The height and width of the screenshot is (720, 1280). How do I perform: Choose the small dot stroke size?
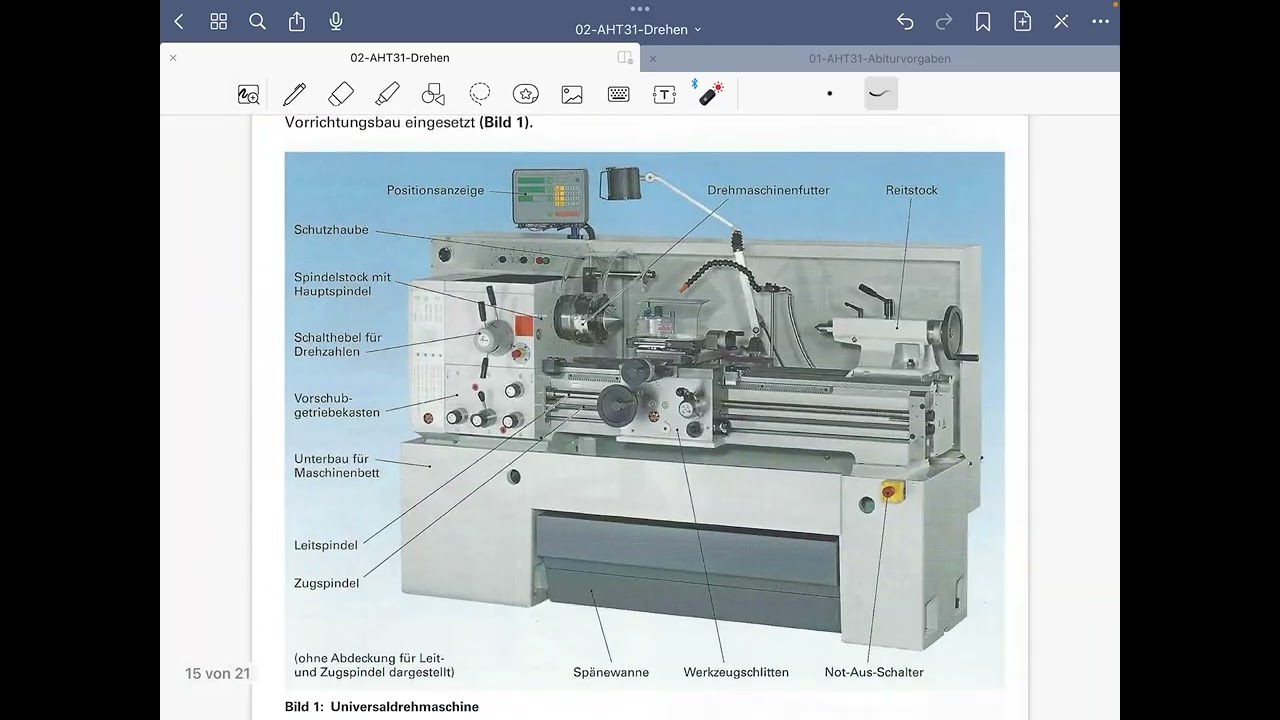(x=829, y=94)
